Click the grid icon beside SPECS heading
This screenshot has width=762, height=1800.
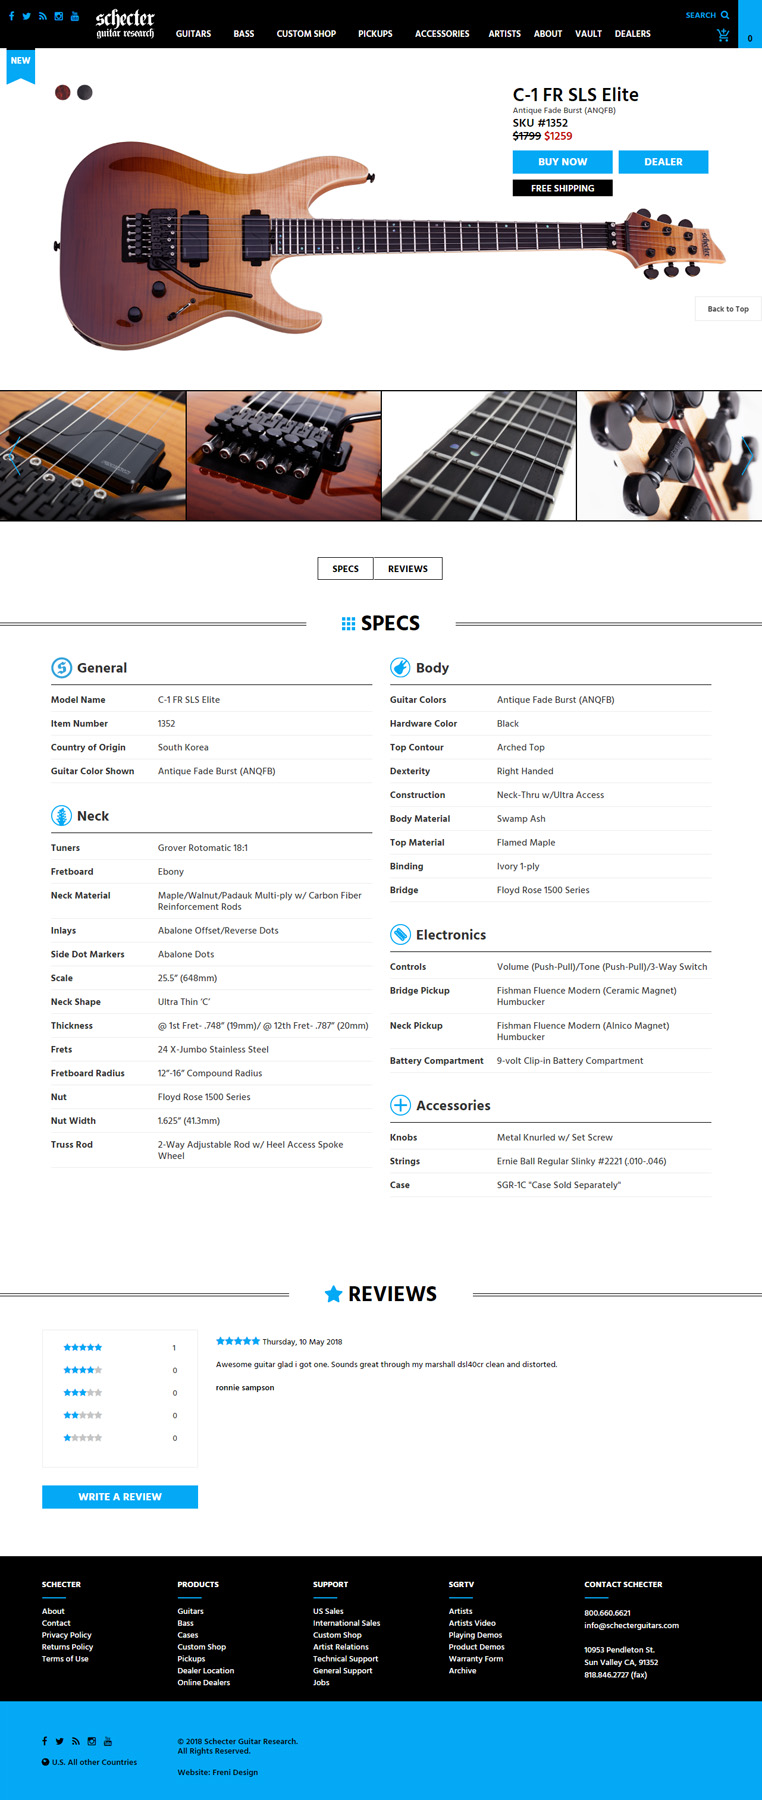tap(348, 623)
